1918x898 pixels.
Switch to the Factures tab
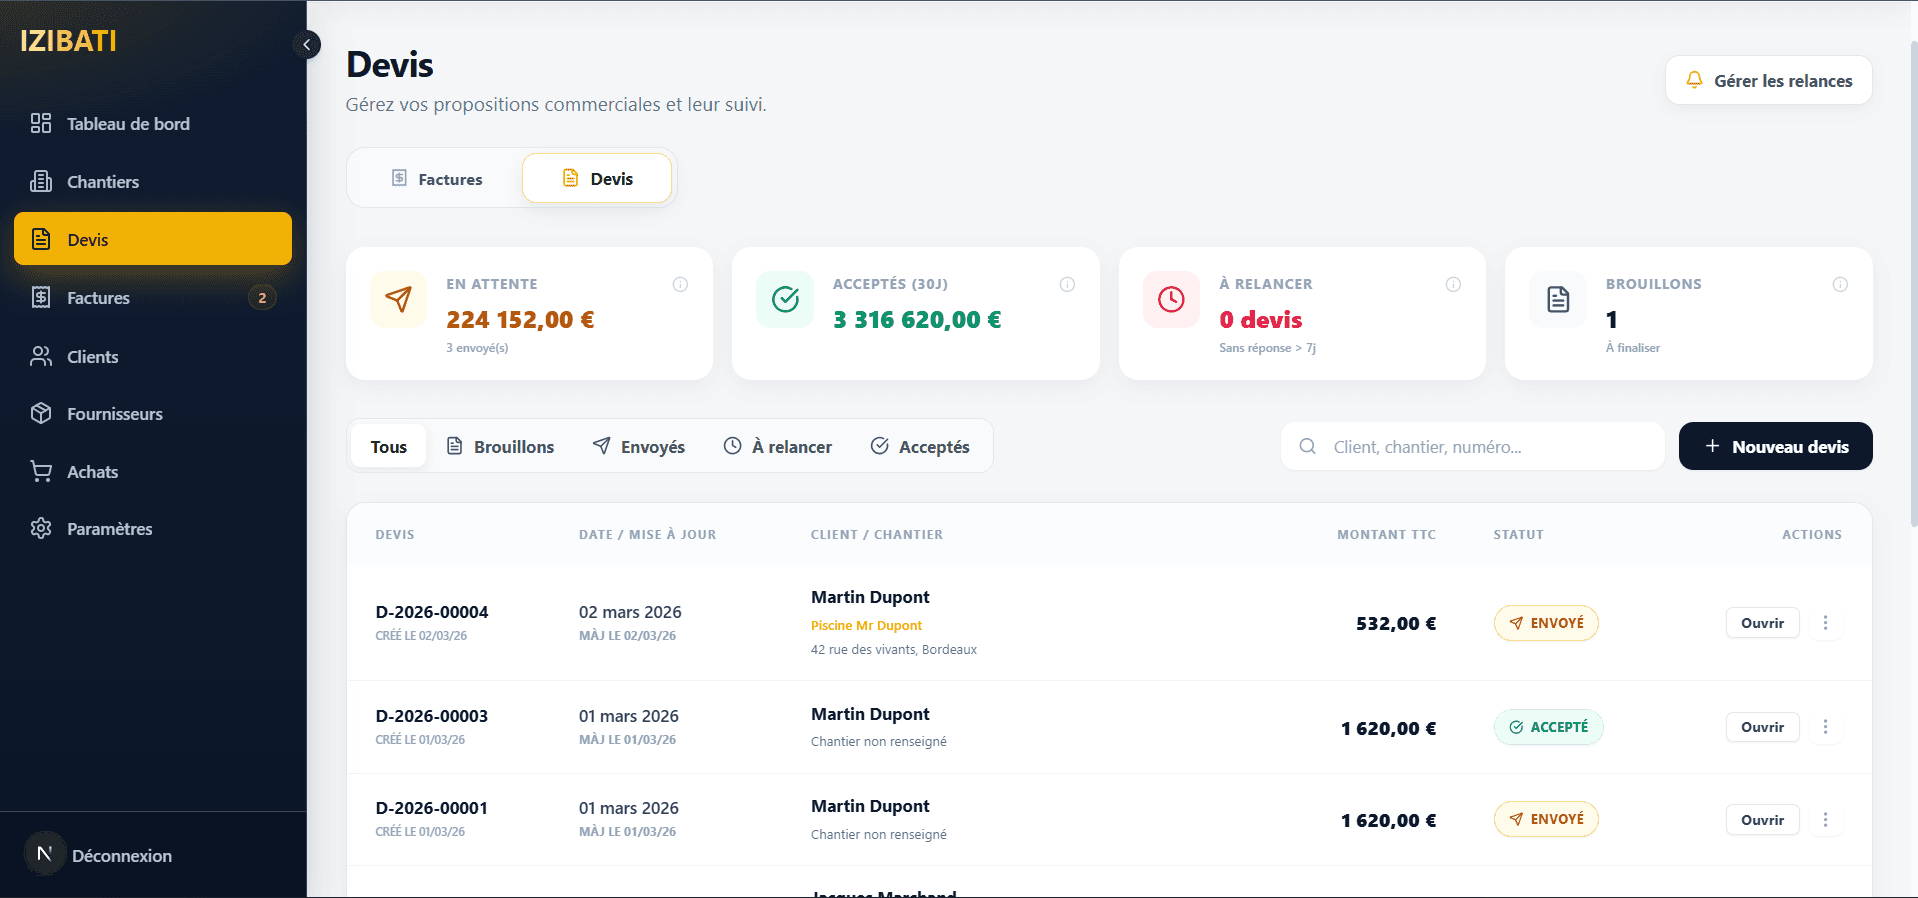(436, 179)
